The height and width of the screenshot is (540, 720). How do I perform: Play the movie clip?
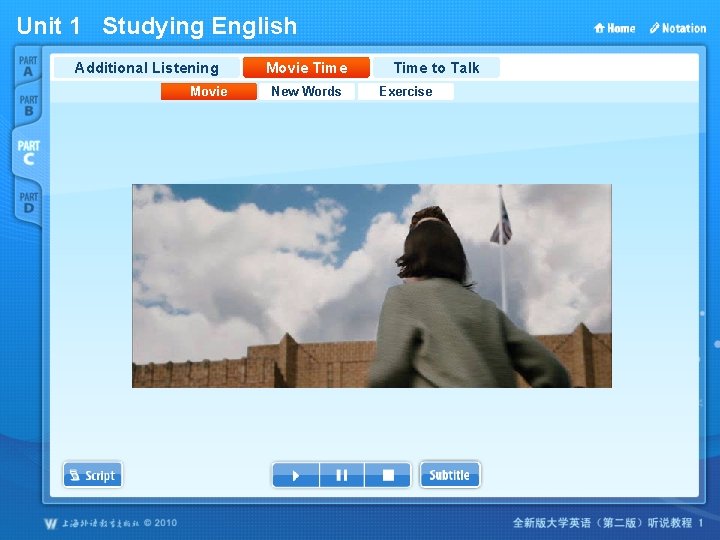click(296, 475)
